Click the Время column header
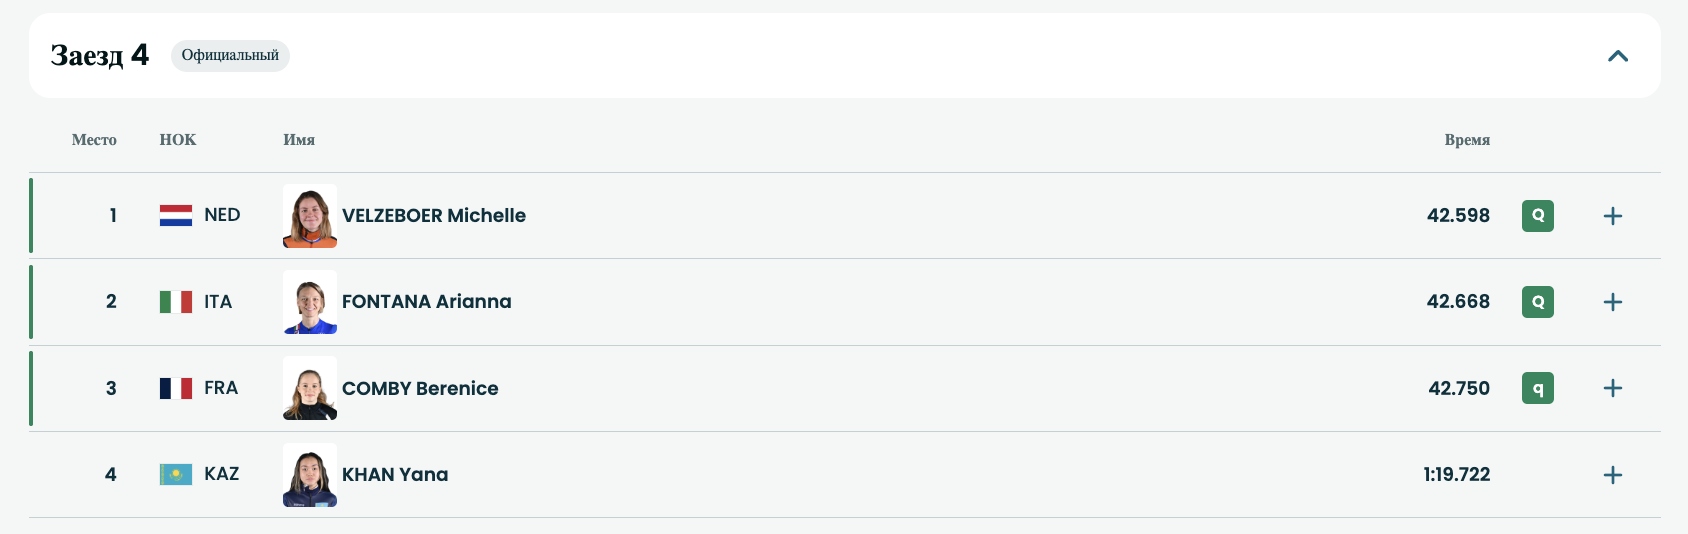The height and width of the screenshot is (534, 1688). 1466,140
